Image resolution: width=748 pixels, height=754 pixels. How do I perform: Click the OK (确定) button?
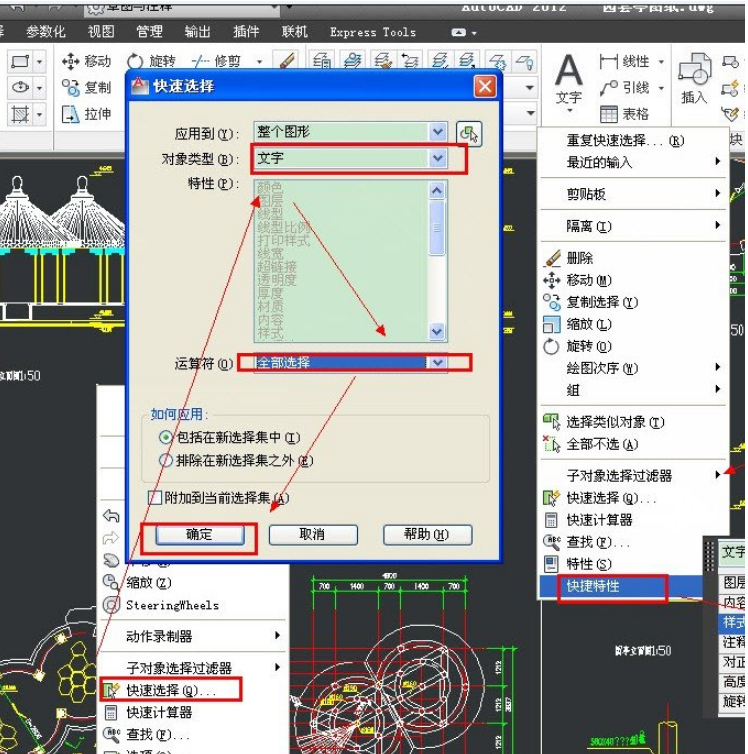click(199, 535)
